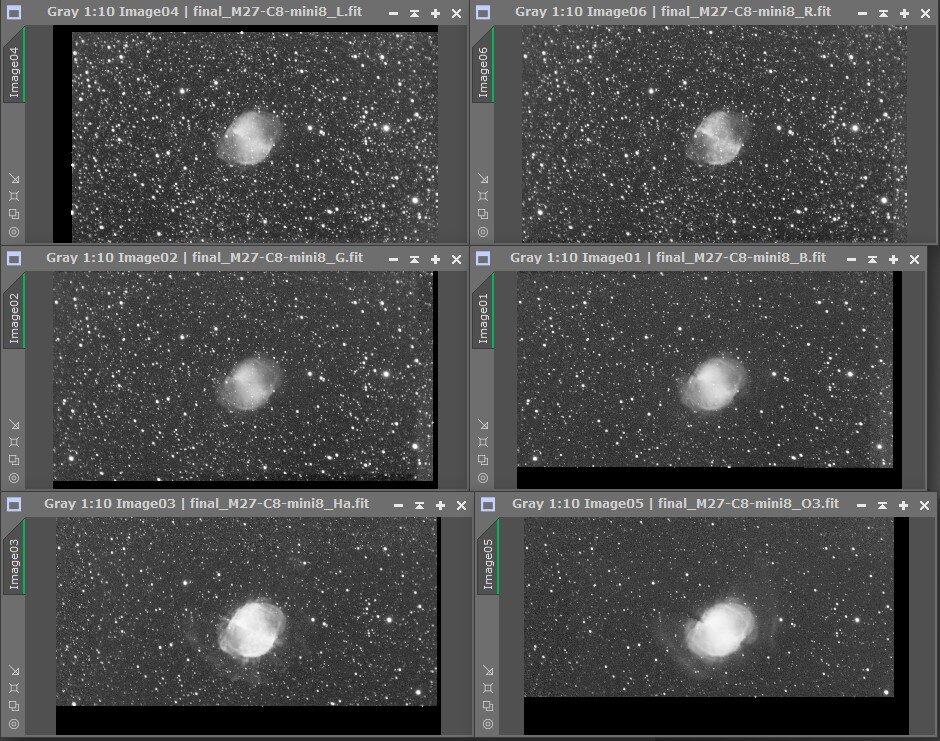Click the fit-view corners icon in Image06 window
This screenshot has height=741, width=940.
point(483,196)
